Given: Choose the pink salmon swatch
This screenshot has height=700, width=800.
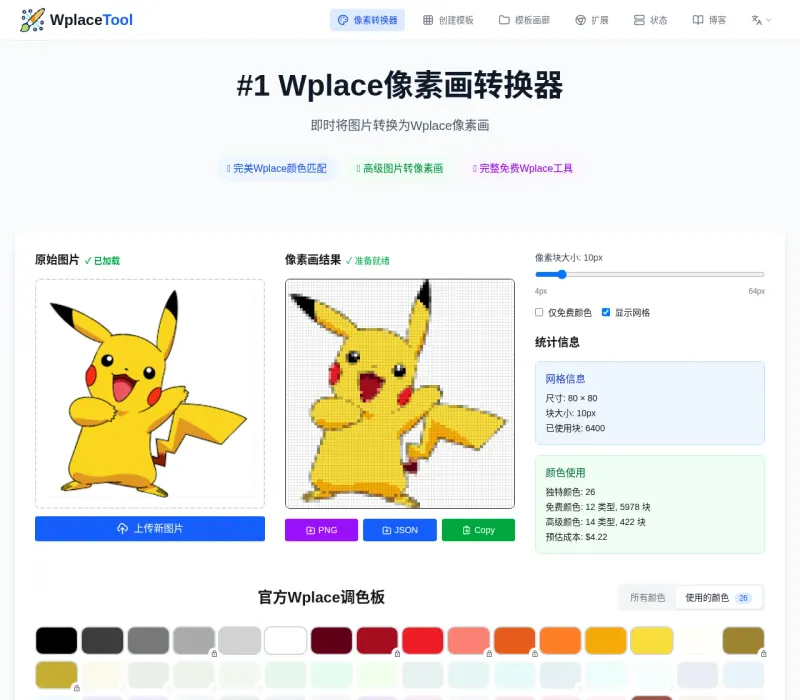Looking at the screenshot, I should click(469, 640).
